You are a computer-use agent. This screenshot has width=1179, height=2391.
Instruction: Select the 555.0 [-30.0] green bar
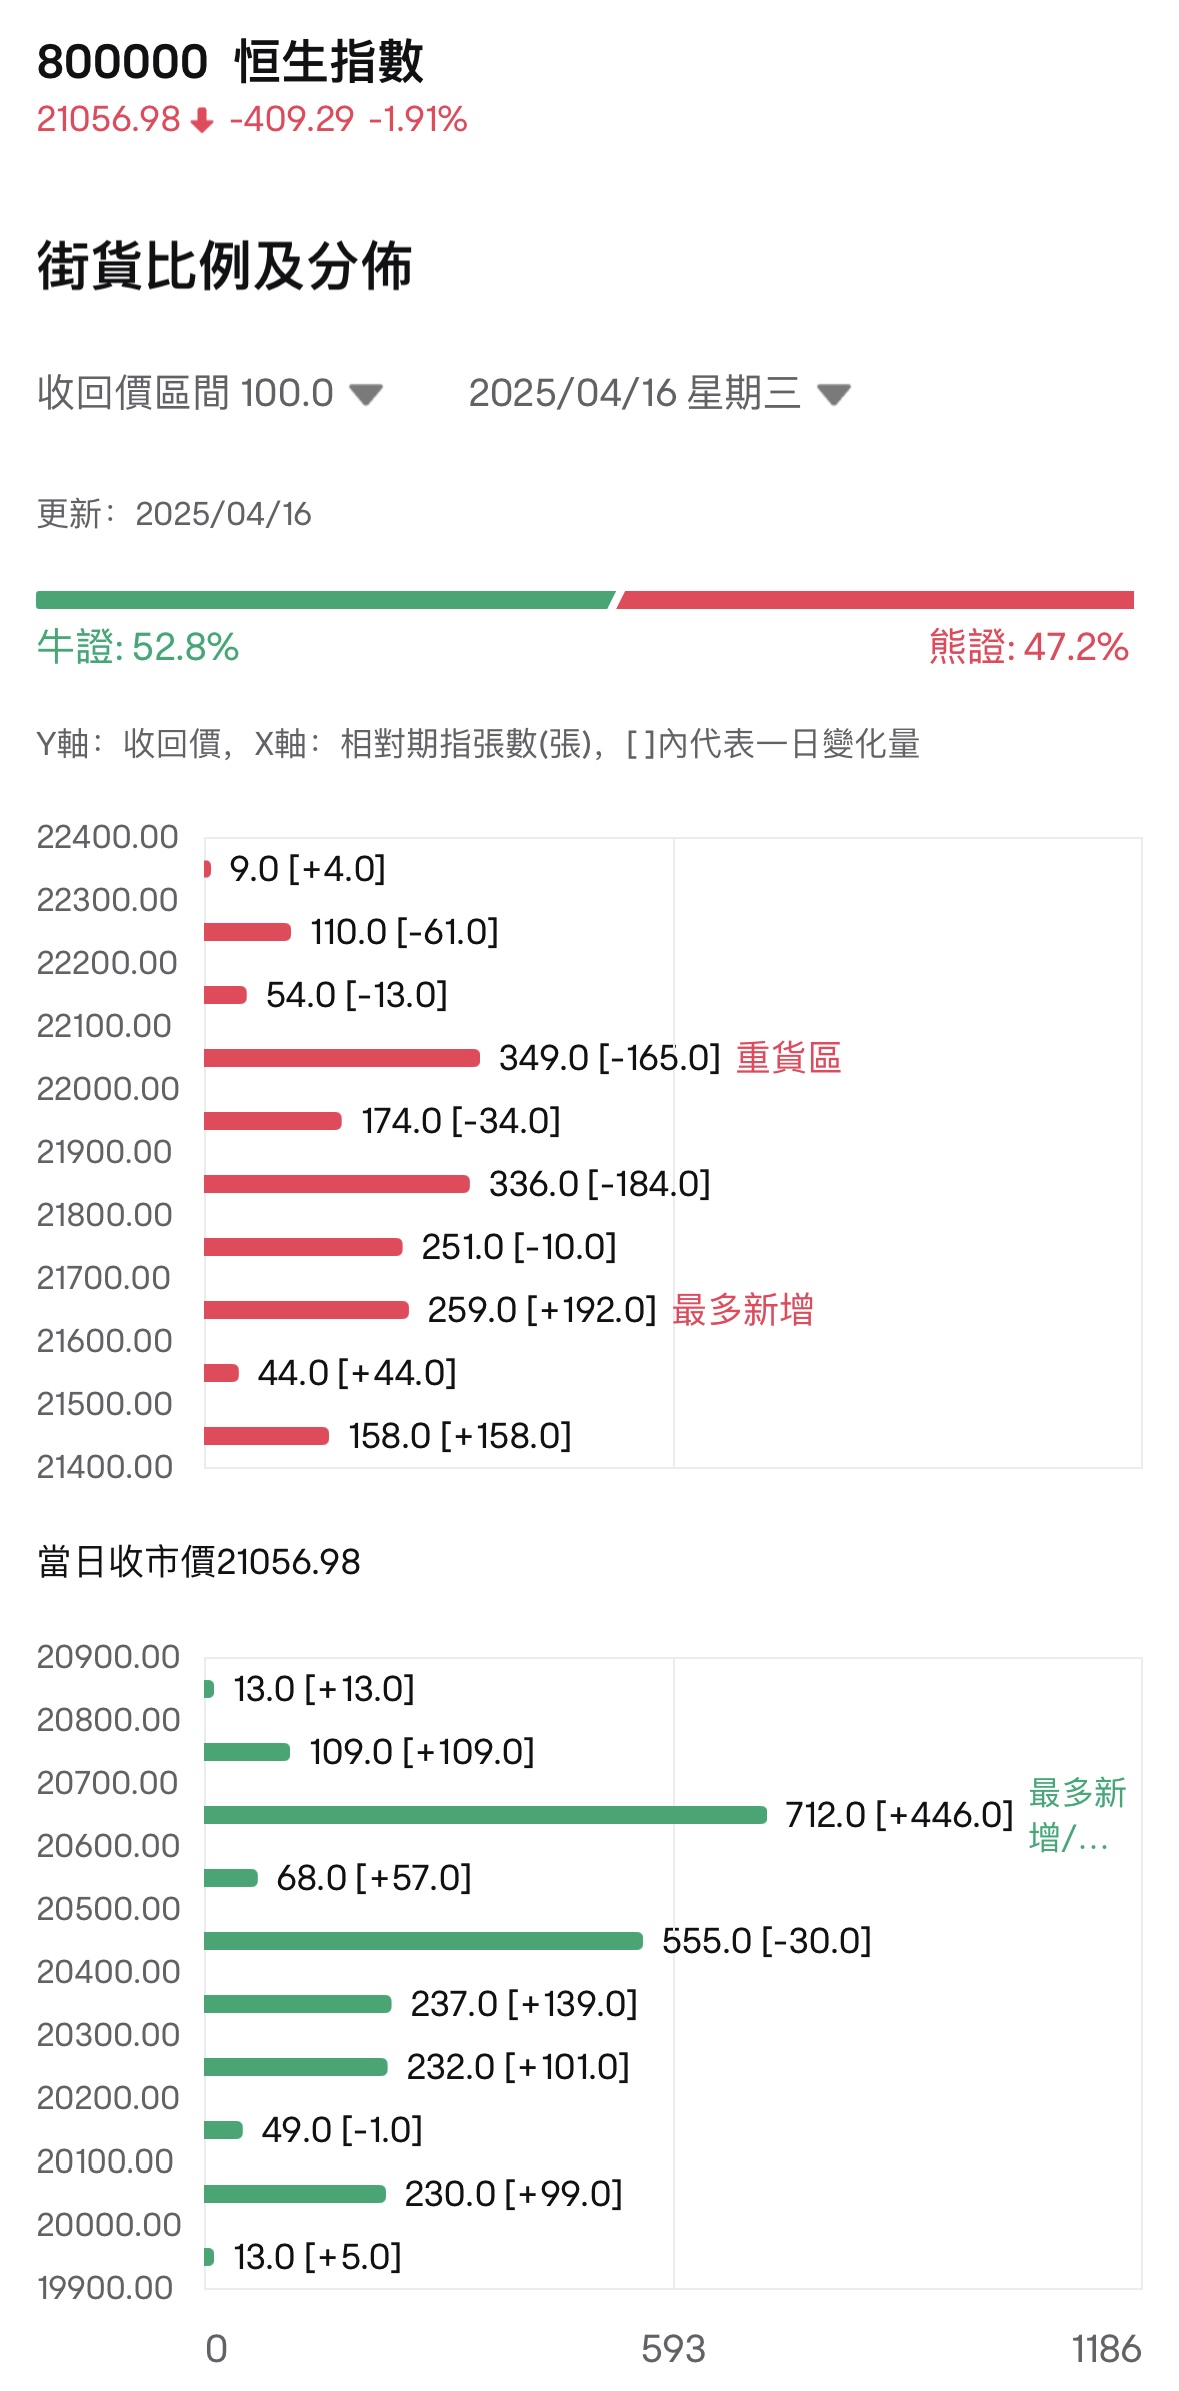tap(423, 1941)
